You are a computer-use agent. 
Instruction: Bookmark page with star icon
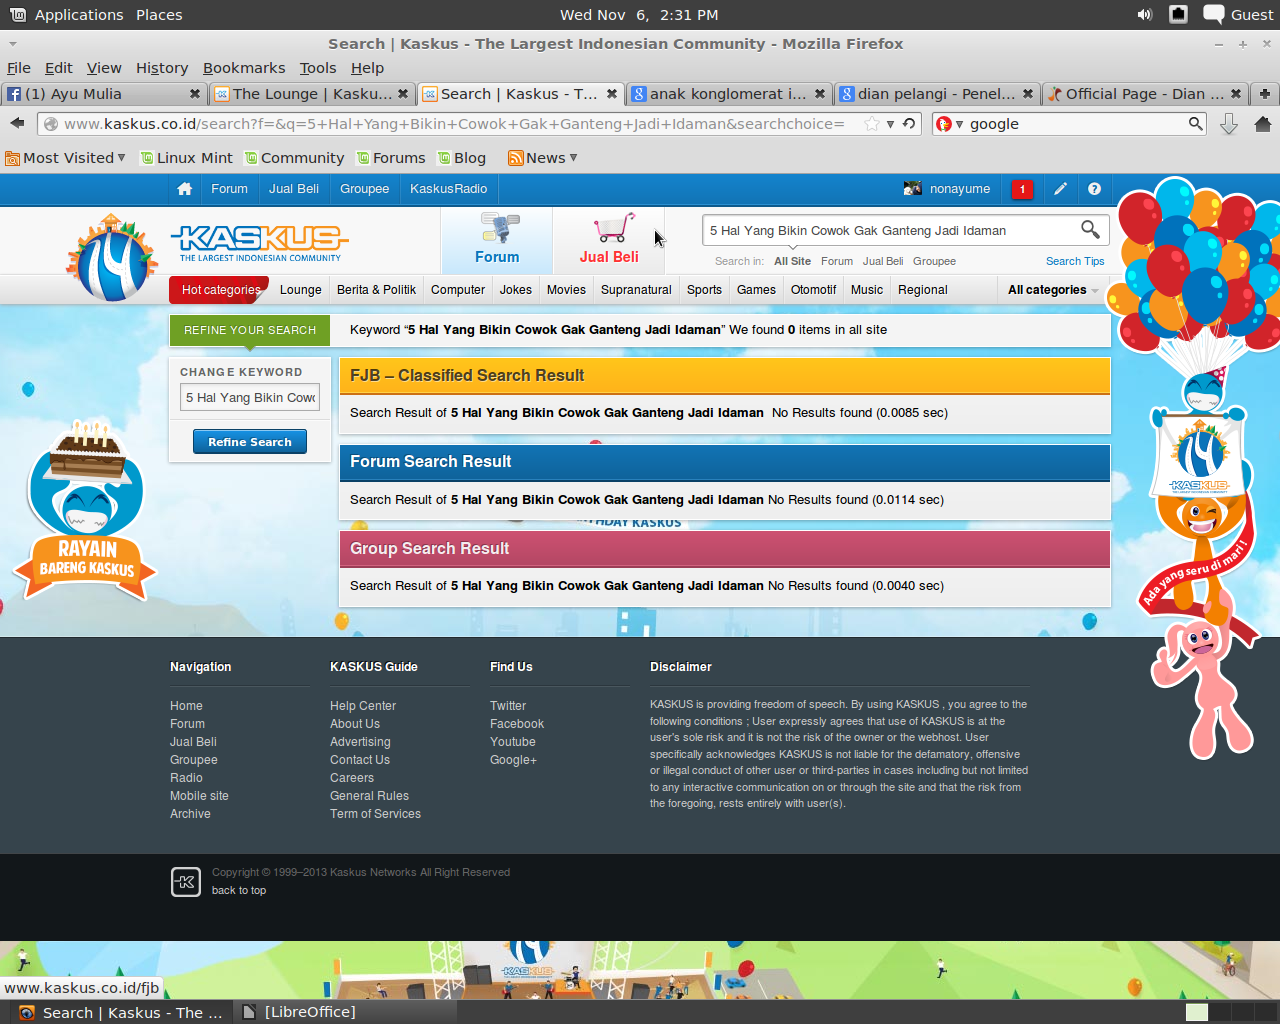872,124
